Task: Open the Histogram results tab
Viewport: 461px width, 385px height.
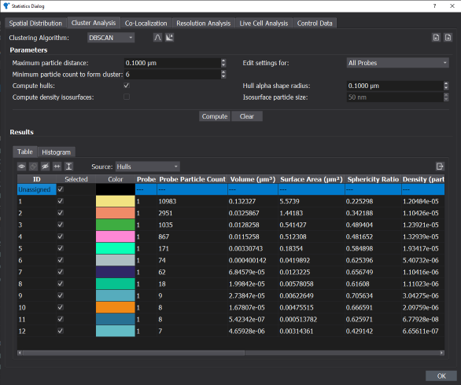Action: coord(56,152)
